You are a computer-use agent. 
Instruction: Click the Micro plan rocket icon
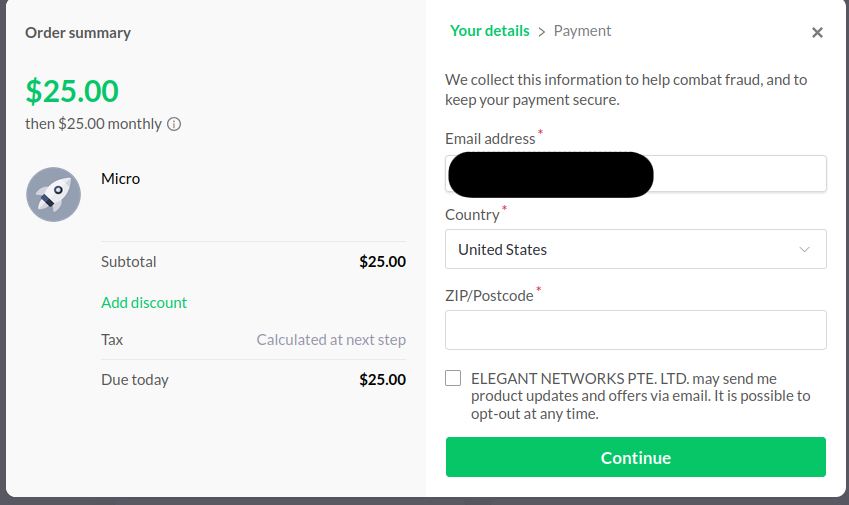click(53, 194)
